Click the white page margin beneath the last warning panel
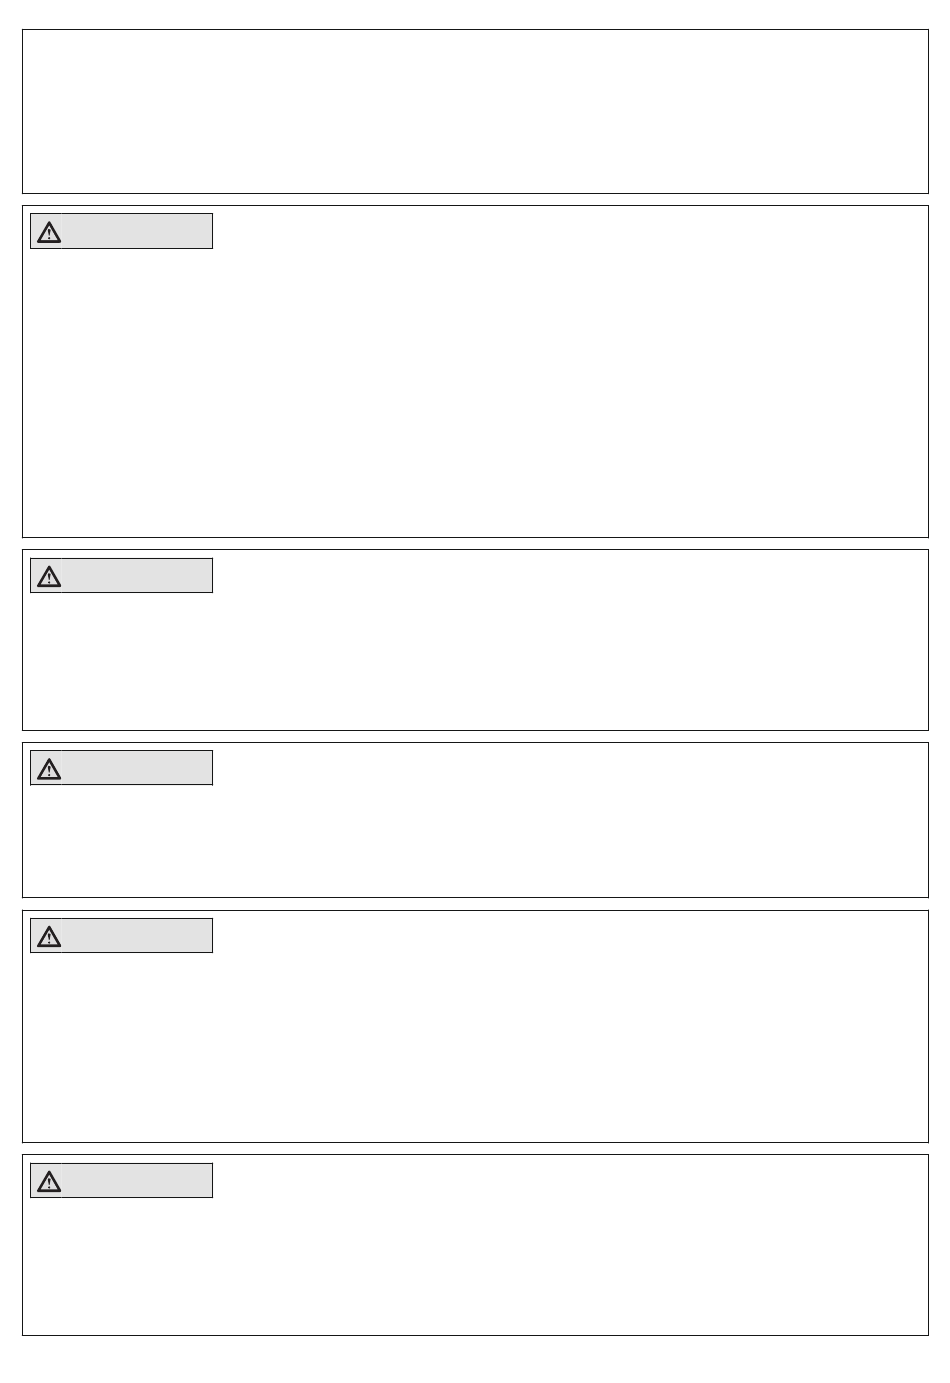 coord(475,1360)
